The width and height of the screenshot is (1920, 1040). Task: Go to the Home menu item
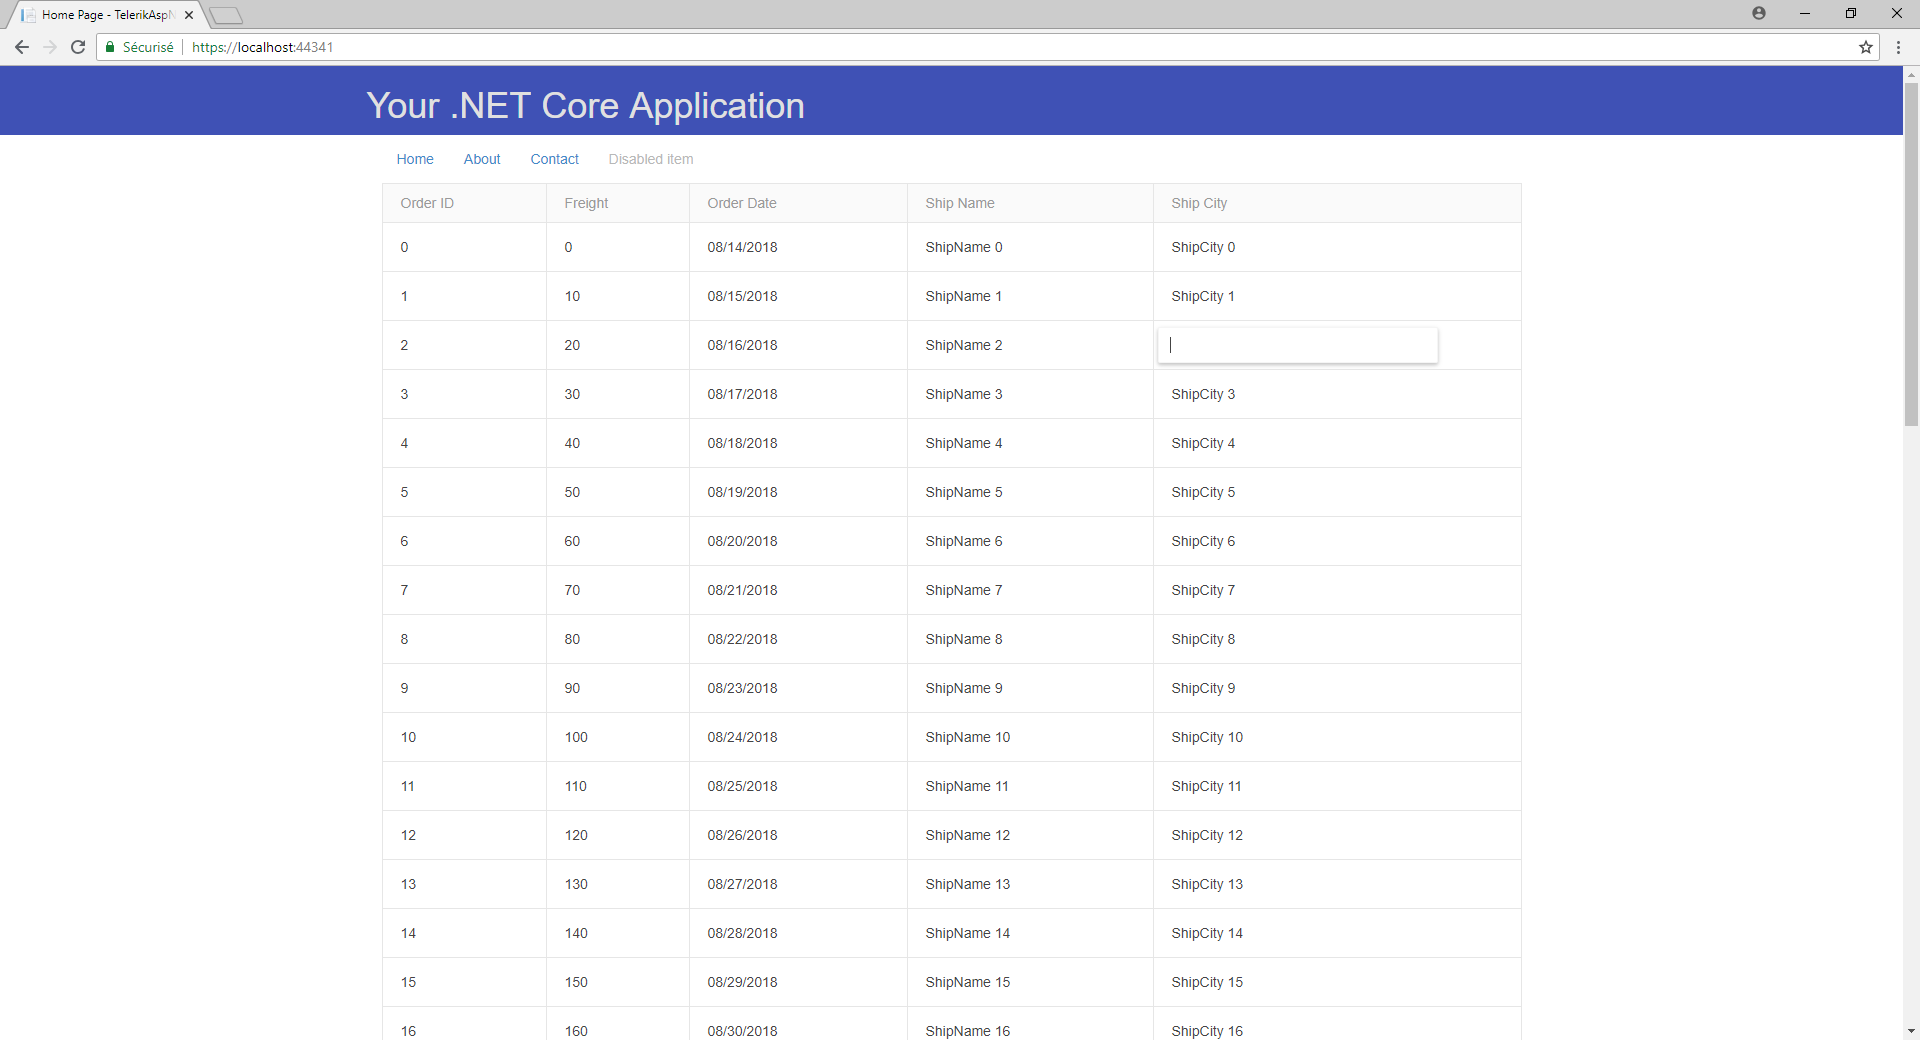click(x=415, y=159)
